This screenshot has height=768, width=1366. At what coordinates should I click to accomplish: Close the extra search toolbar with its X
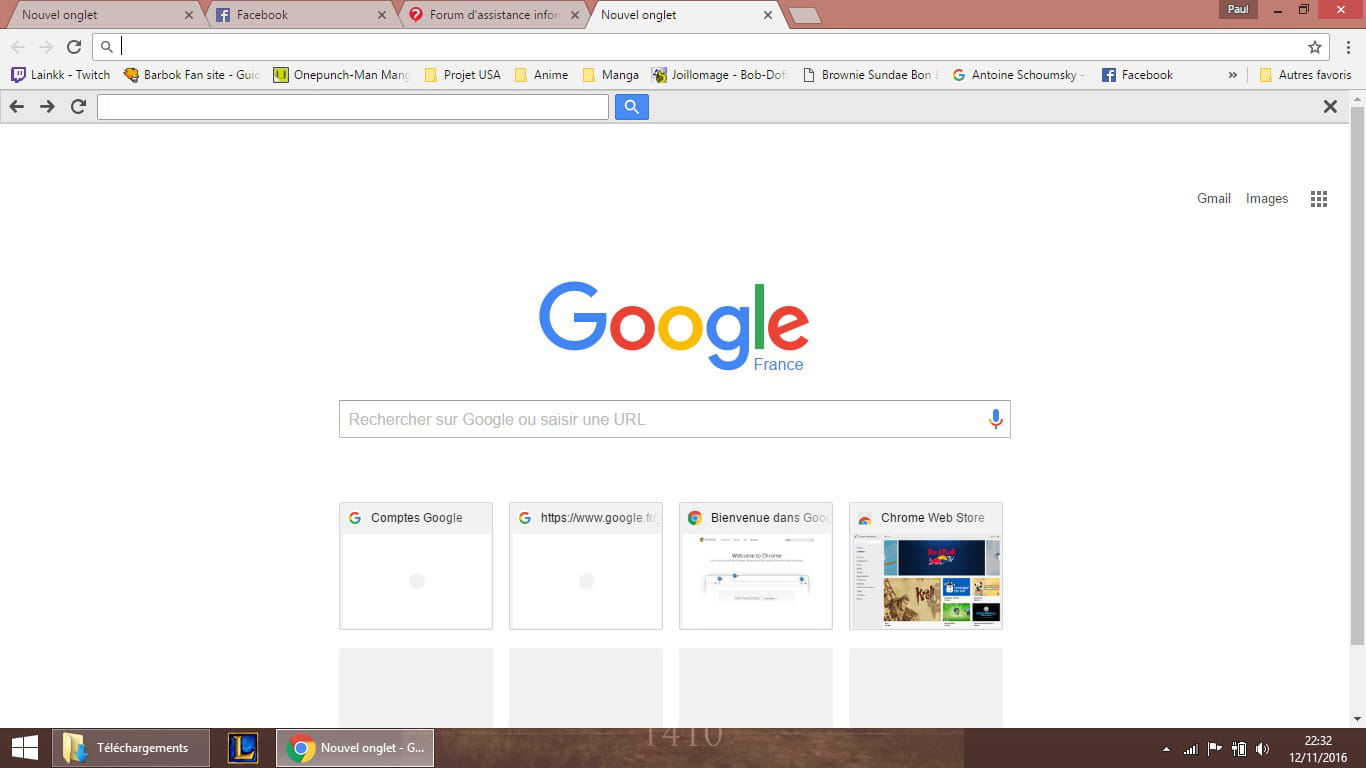pyautogui.click(x=1330, y=107)
